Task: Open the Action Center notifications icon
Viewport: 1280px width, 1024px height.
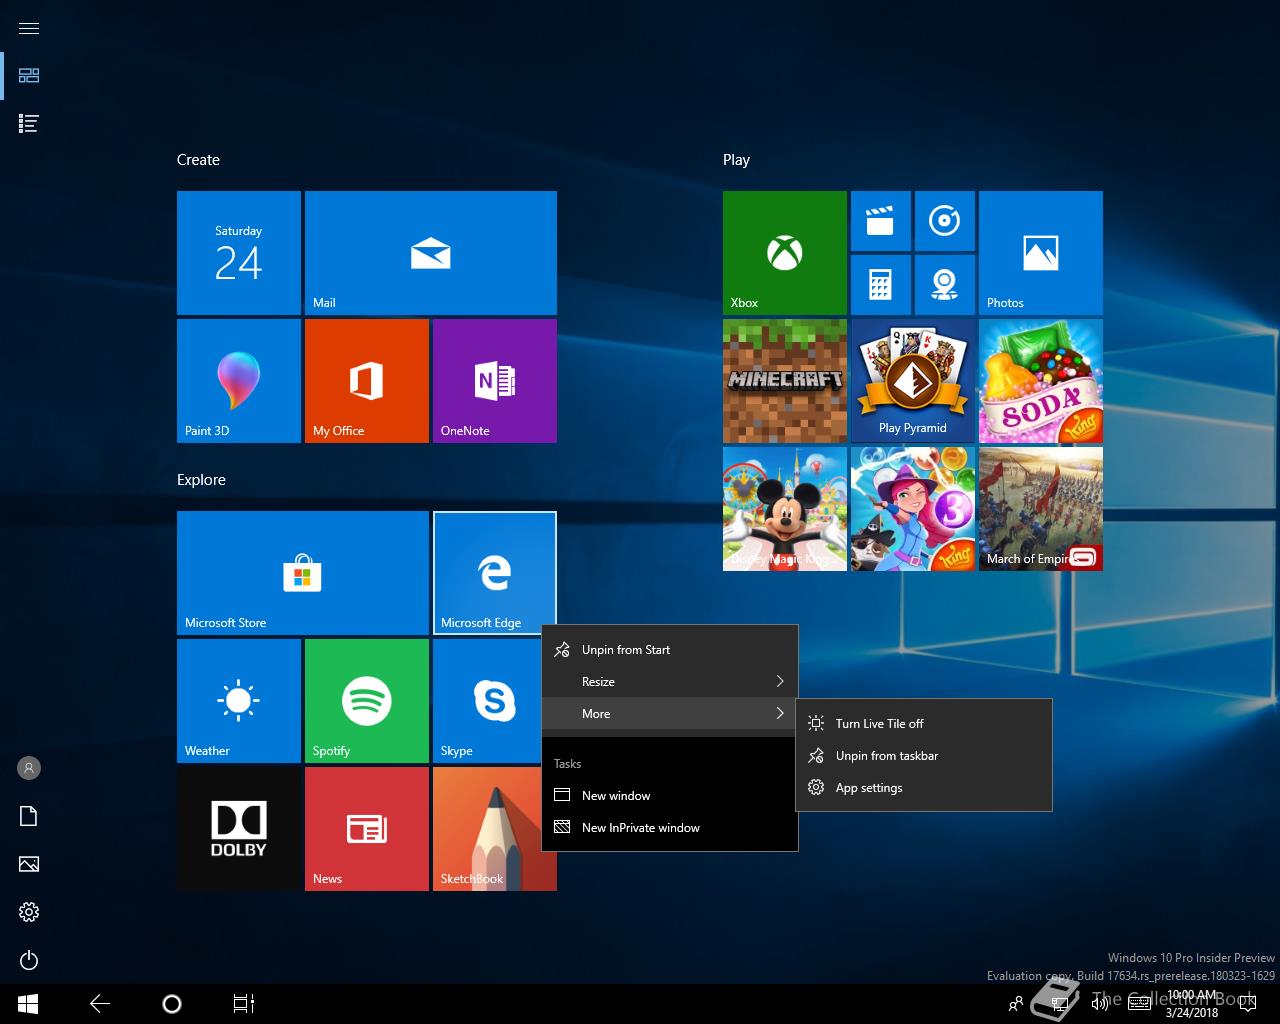Action: 1246,1003
